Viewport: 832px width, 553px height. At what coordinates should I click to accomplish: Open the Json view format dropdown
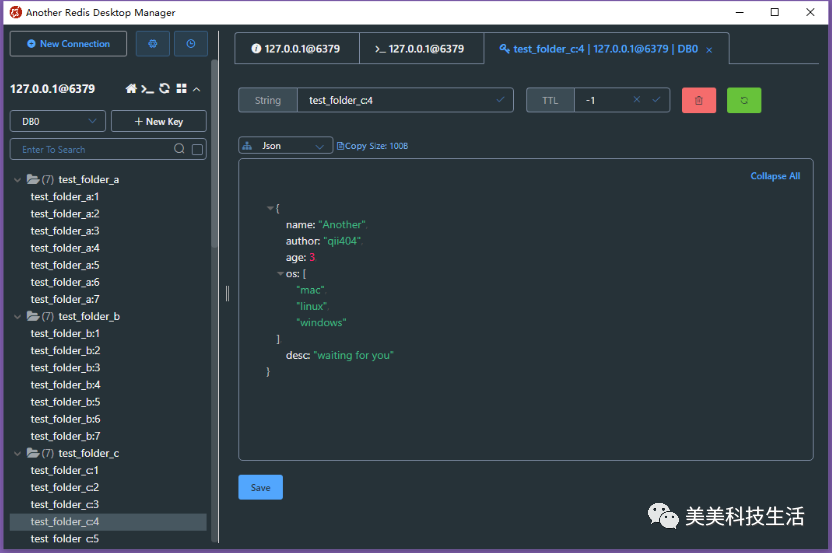coord(285,145)
